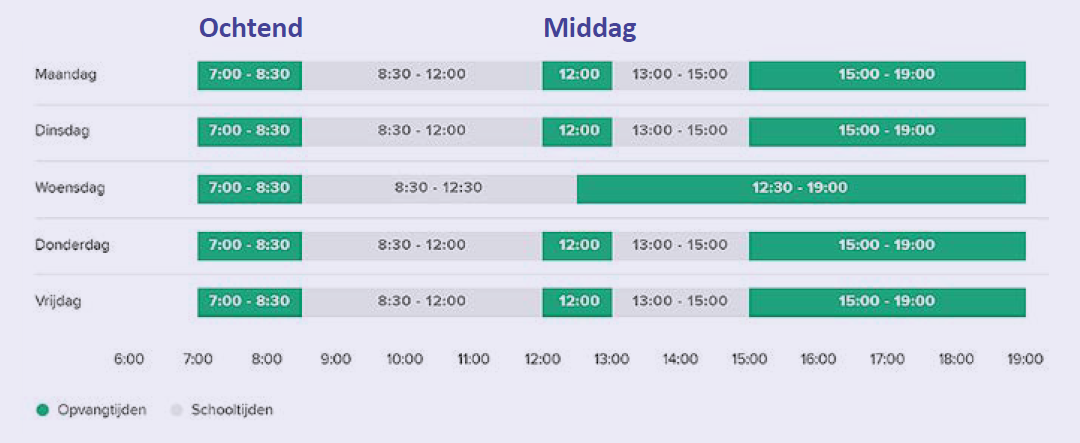Click the 6:00 time axis marker

(x=129, y=359)
